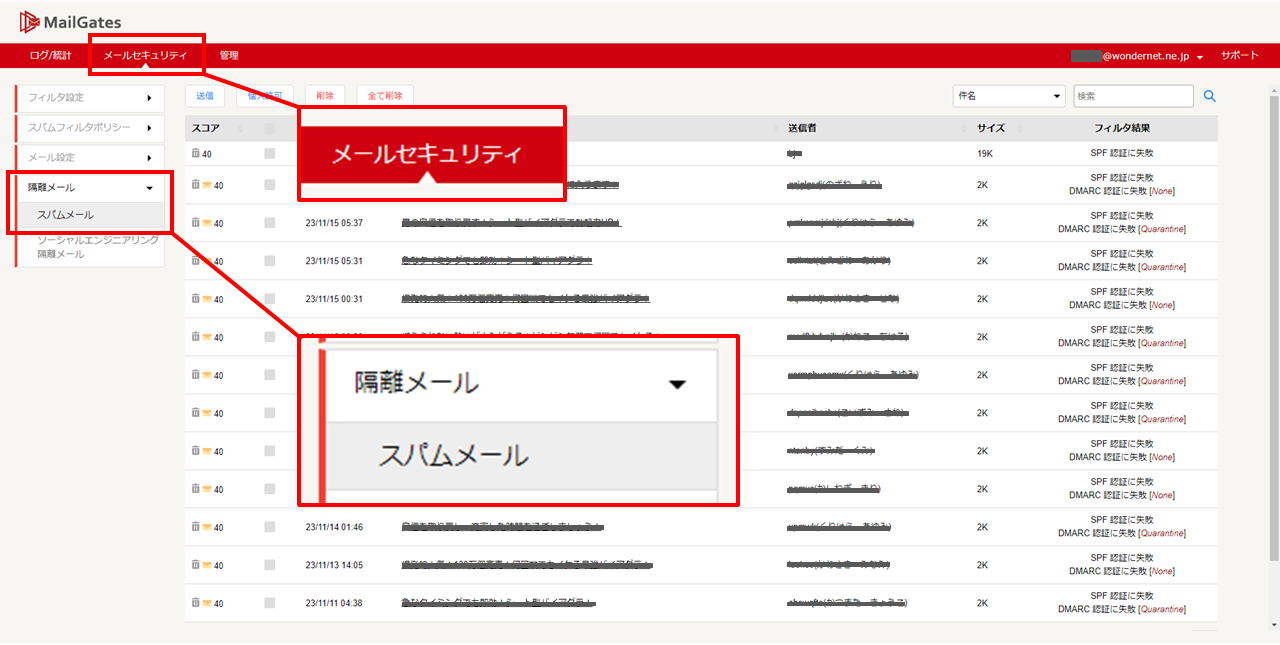Viewport: 1280px width, 645px height.
Task: Switch to the メールセキュリティ tab
Action: (x=146, y=56)
